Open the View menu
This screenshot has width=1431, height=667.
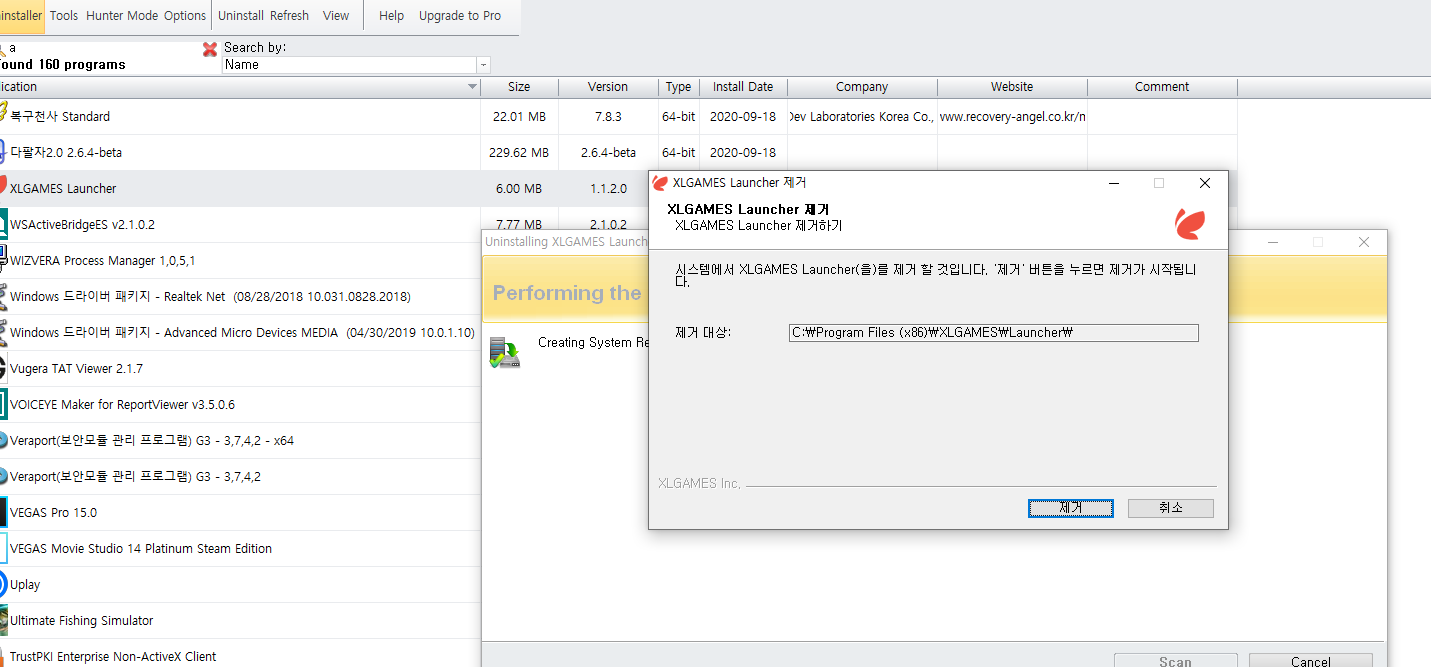(x=336, y=16)
